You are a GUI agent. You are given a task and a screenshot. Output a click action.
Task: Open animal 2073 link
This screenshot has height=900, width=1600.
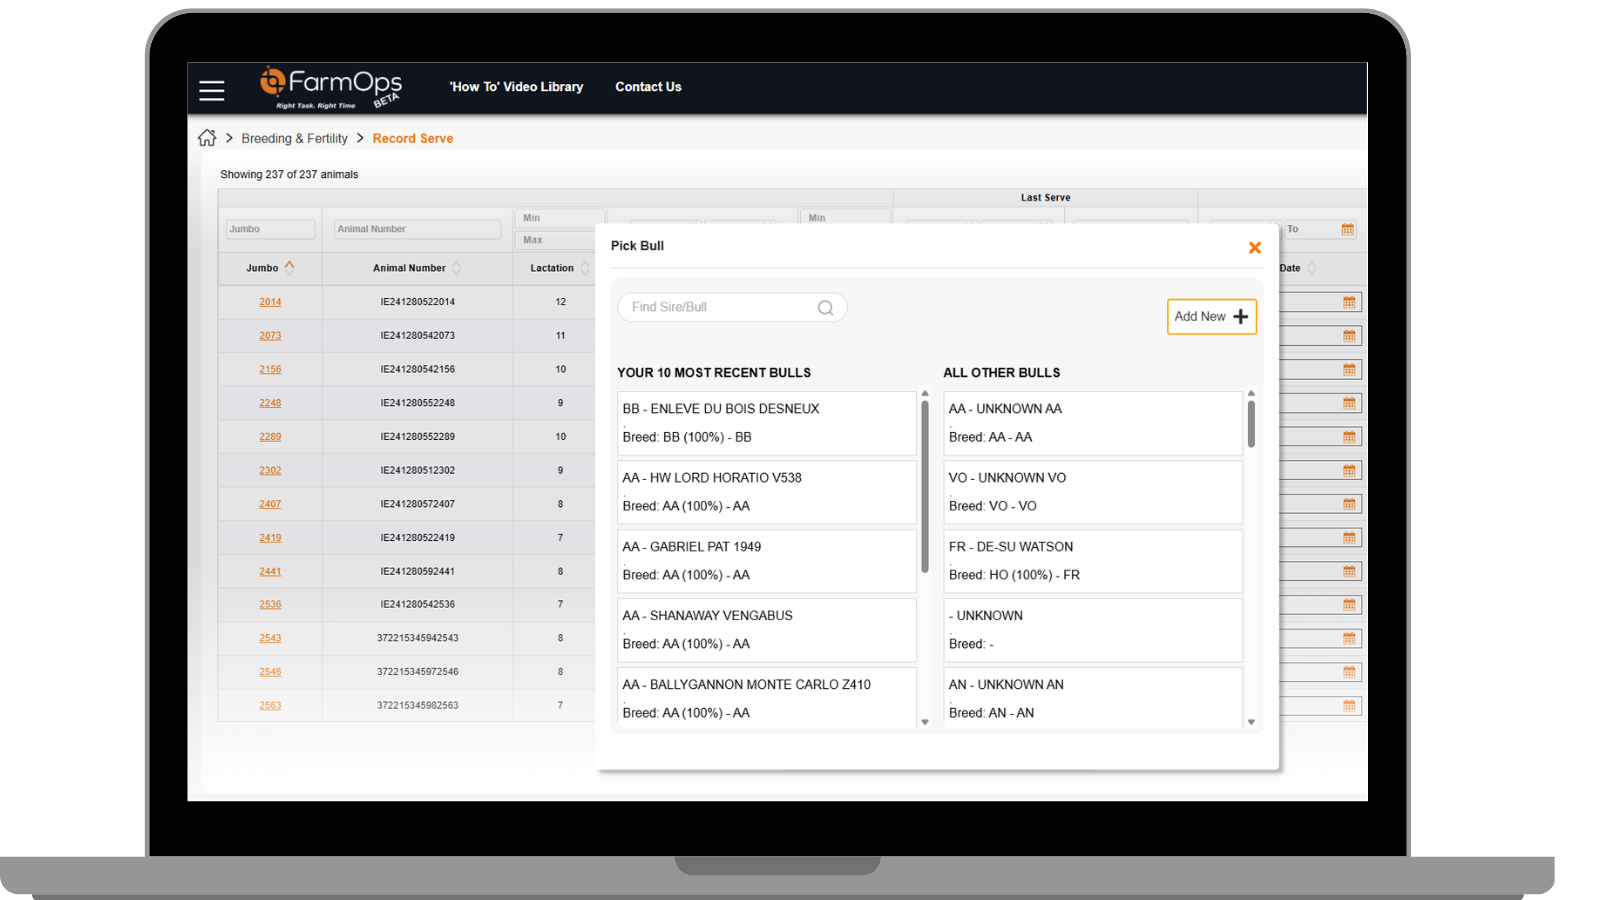click(270, 336)
